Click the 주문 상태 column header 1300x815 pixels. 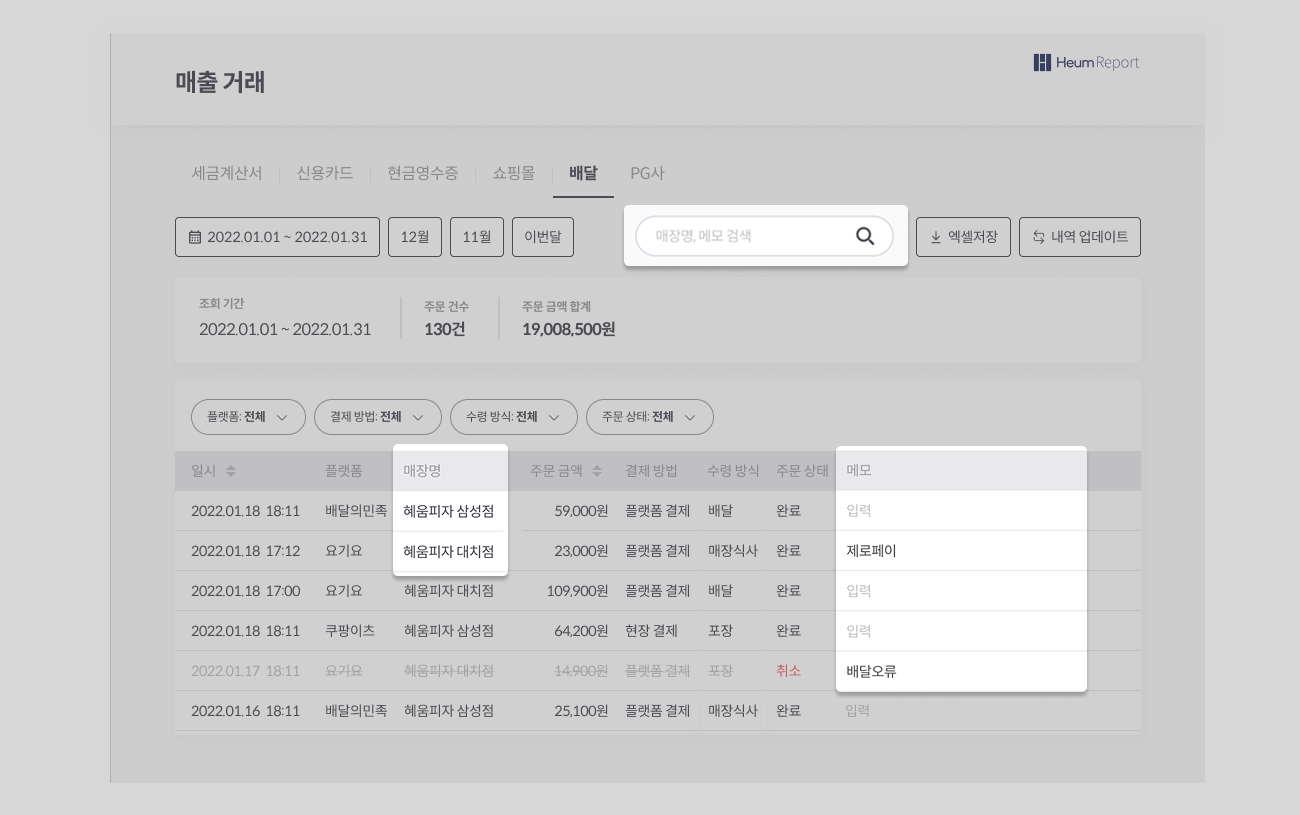click(x=802, y=470)
